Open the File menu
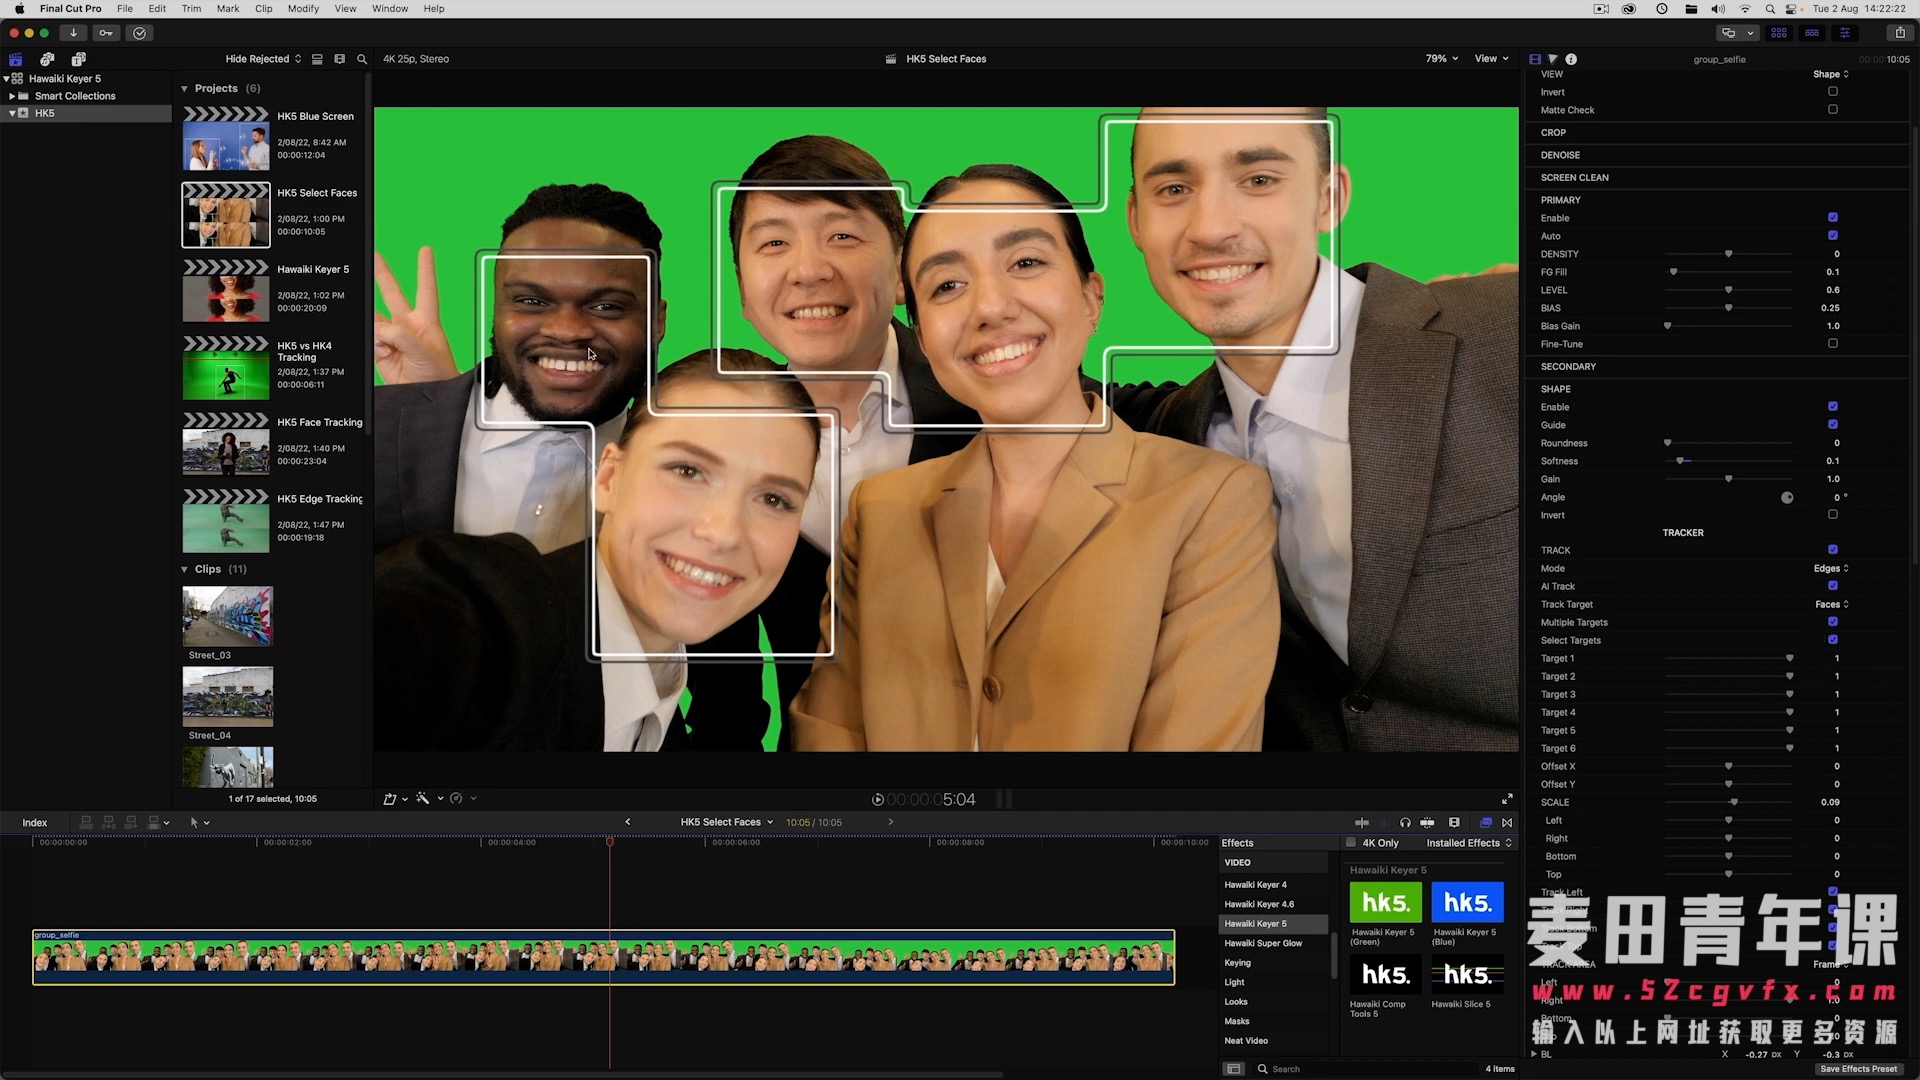Image resolution: width=1920 pixels, height=1080 pixels. [x=125, y=8]
